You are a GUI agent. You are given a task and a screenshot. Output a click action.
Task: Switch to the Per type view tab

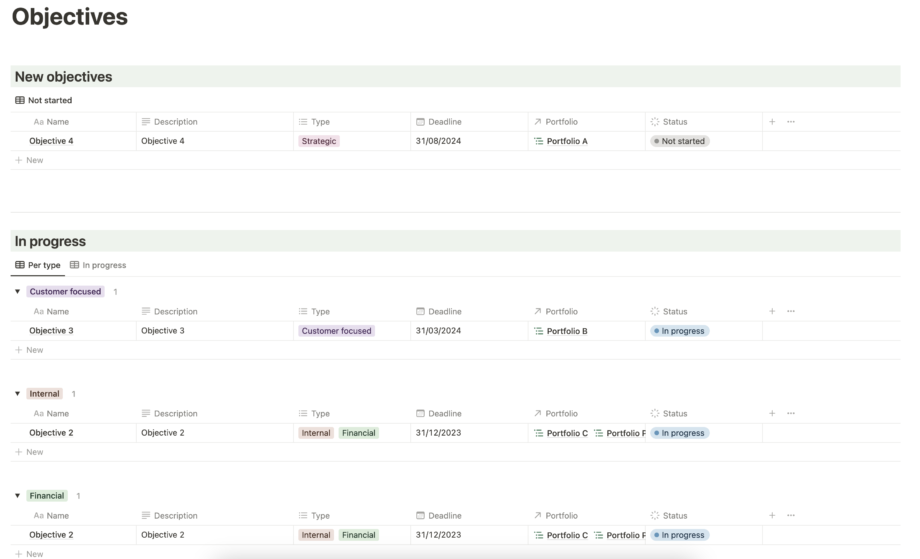click(37, 265)
